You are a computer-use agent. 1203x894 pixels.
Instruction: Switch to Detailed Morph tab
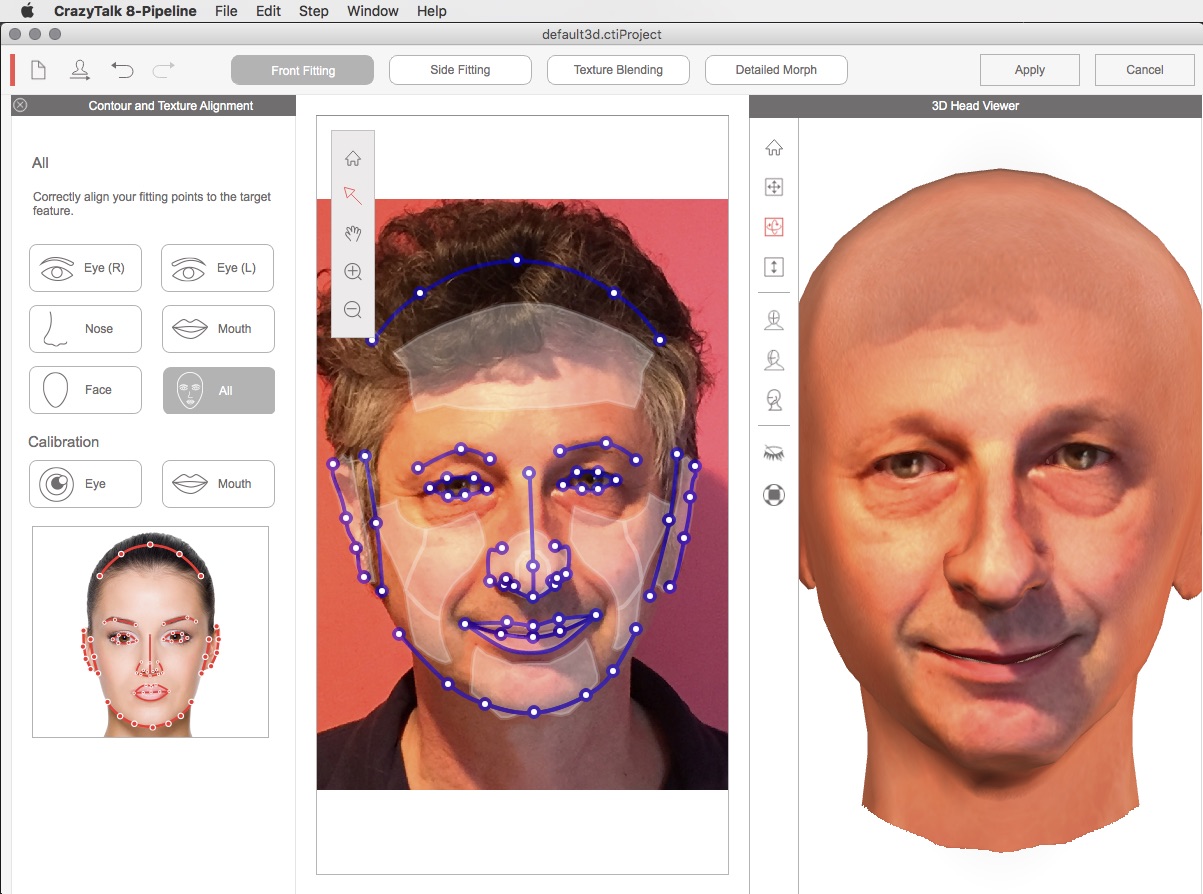(776, 70)
